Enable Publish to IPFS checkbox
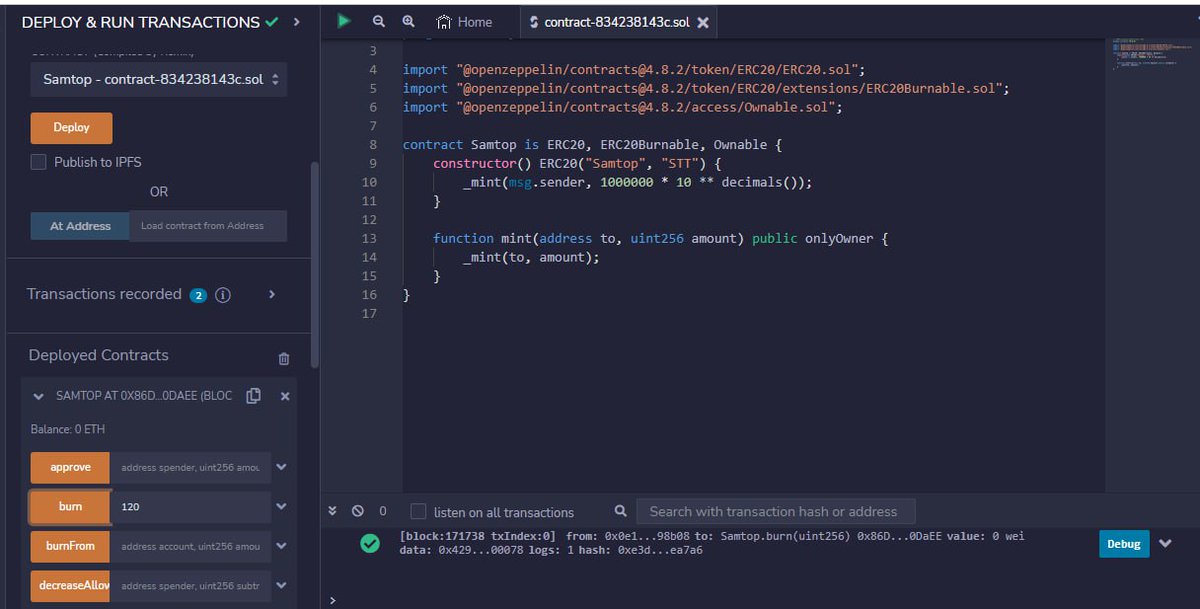 (x=39, y=162)
